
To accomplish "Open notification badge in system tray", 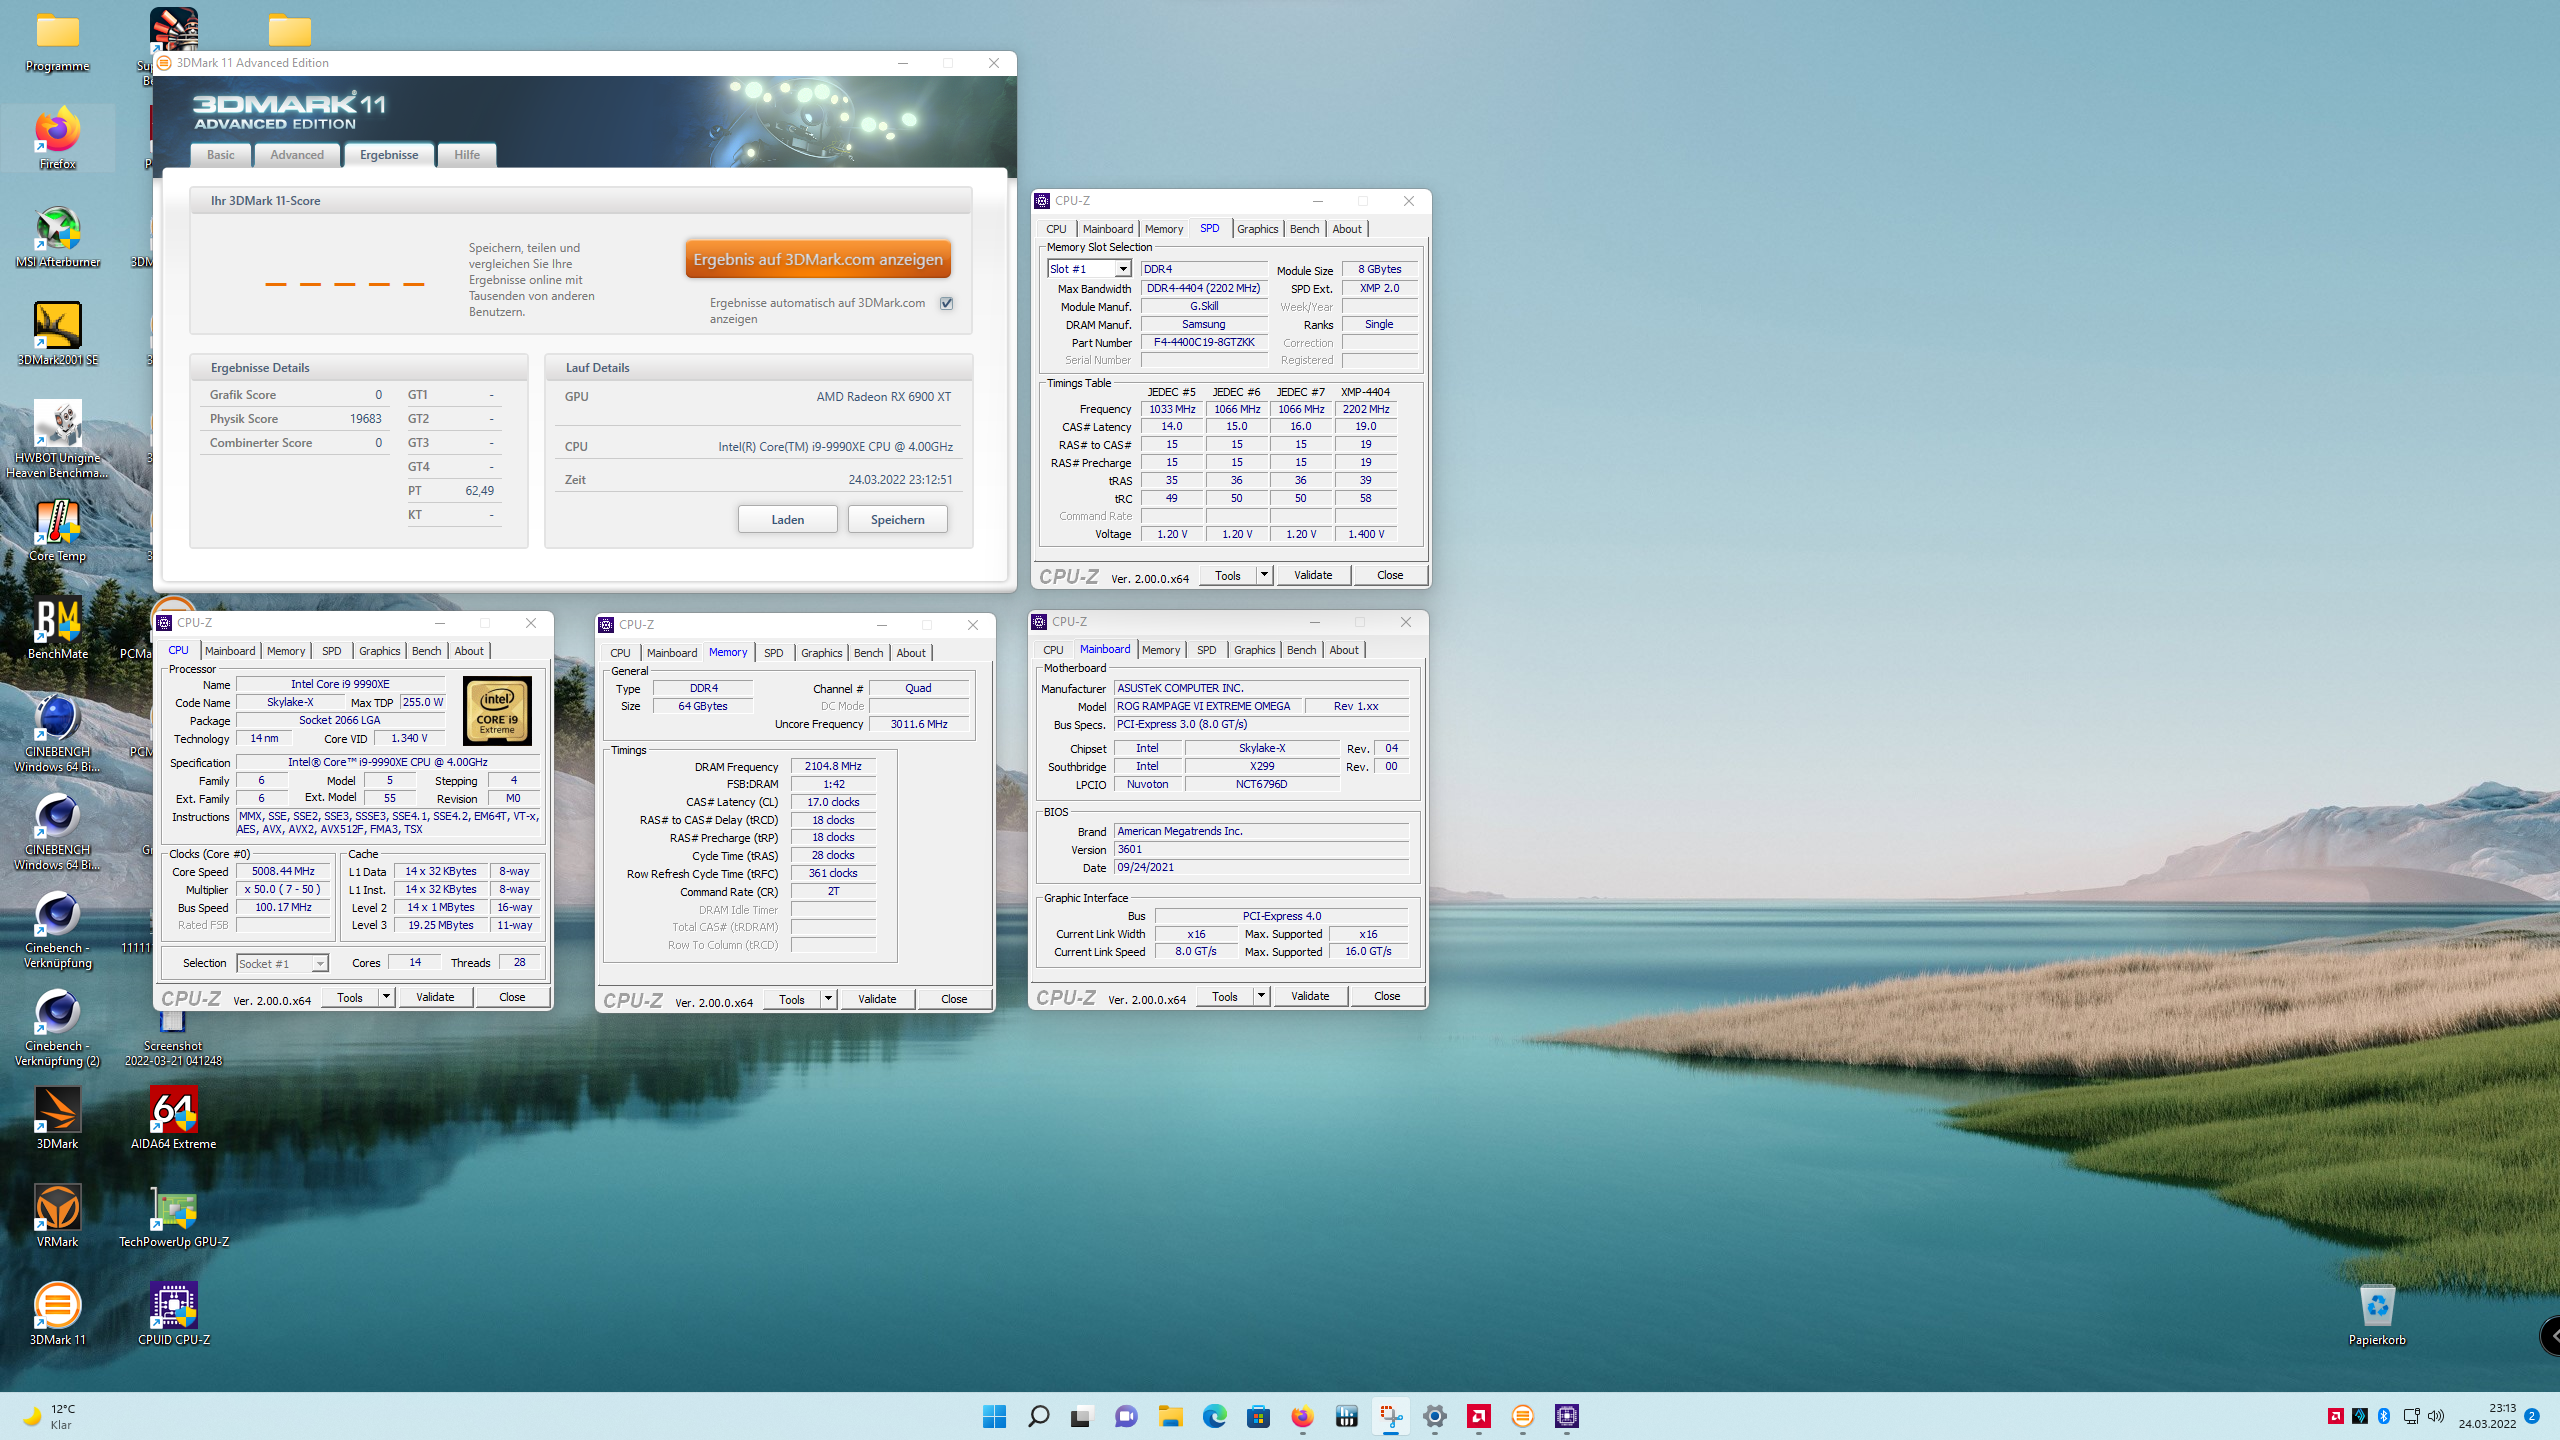I will tap(2532, 1416).
